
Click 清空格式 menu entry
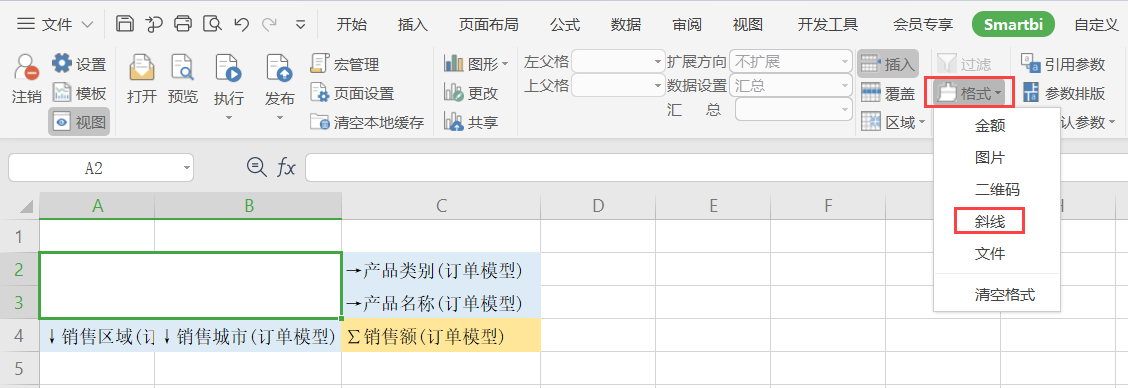(x=1005, y=294)
